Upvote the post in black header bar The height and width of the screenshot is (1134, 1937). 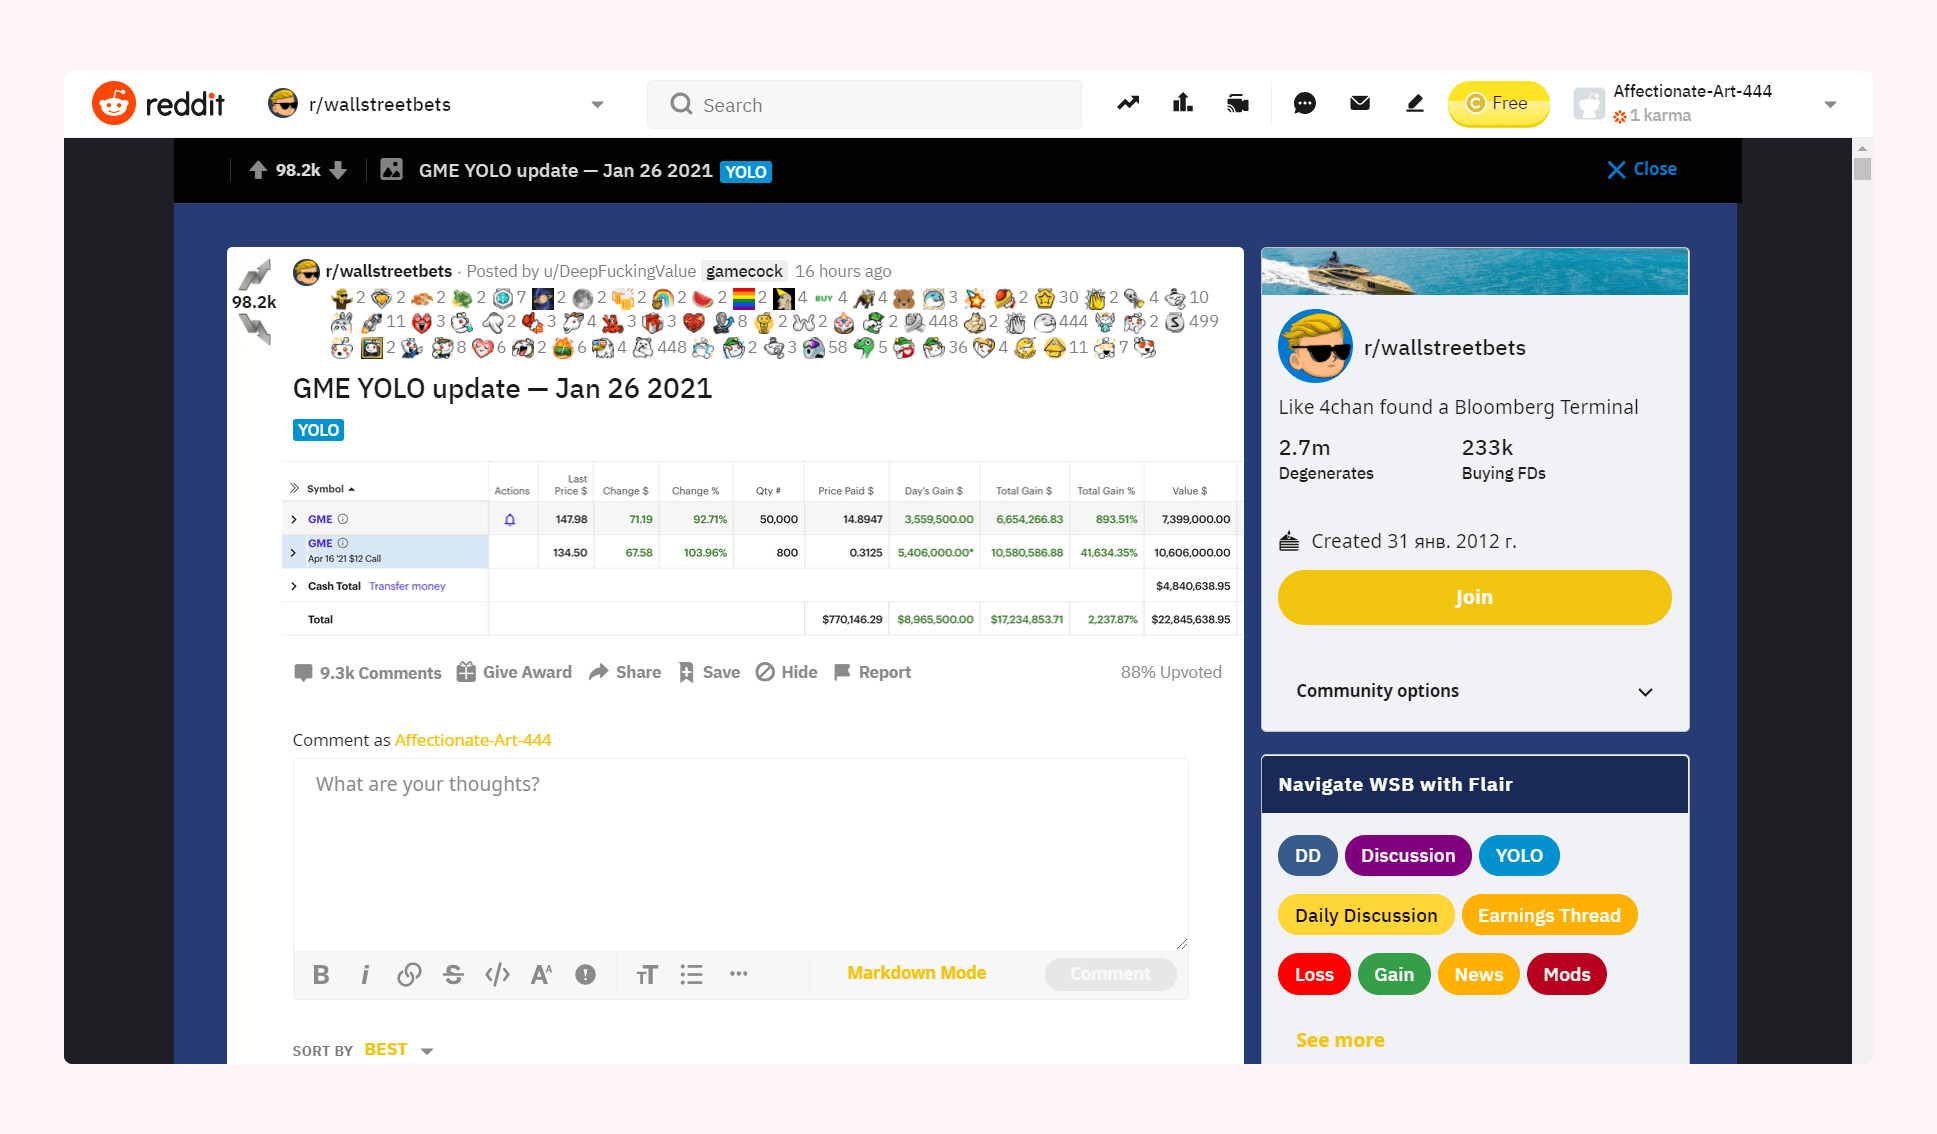[258, 170]
